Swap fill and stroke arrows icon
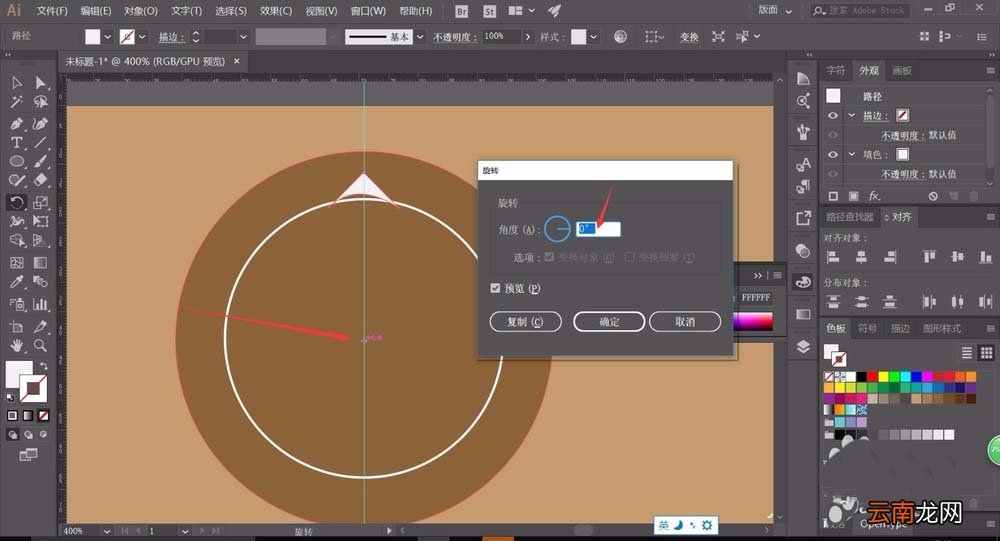This screenshot has width=1000, height=541. point(43,366)
